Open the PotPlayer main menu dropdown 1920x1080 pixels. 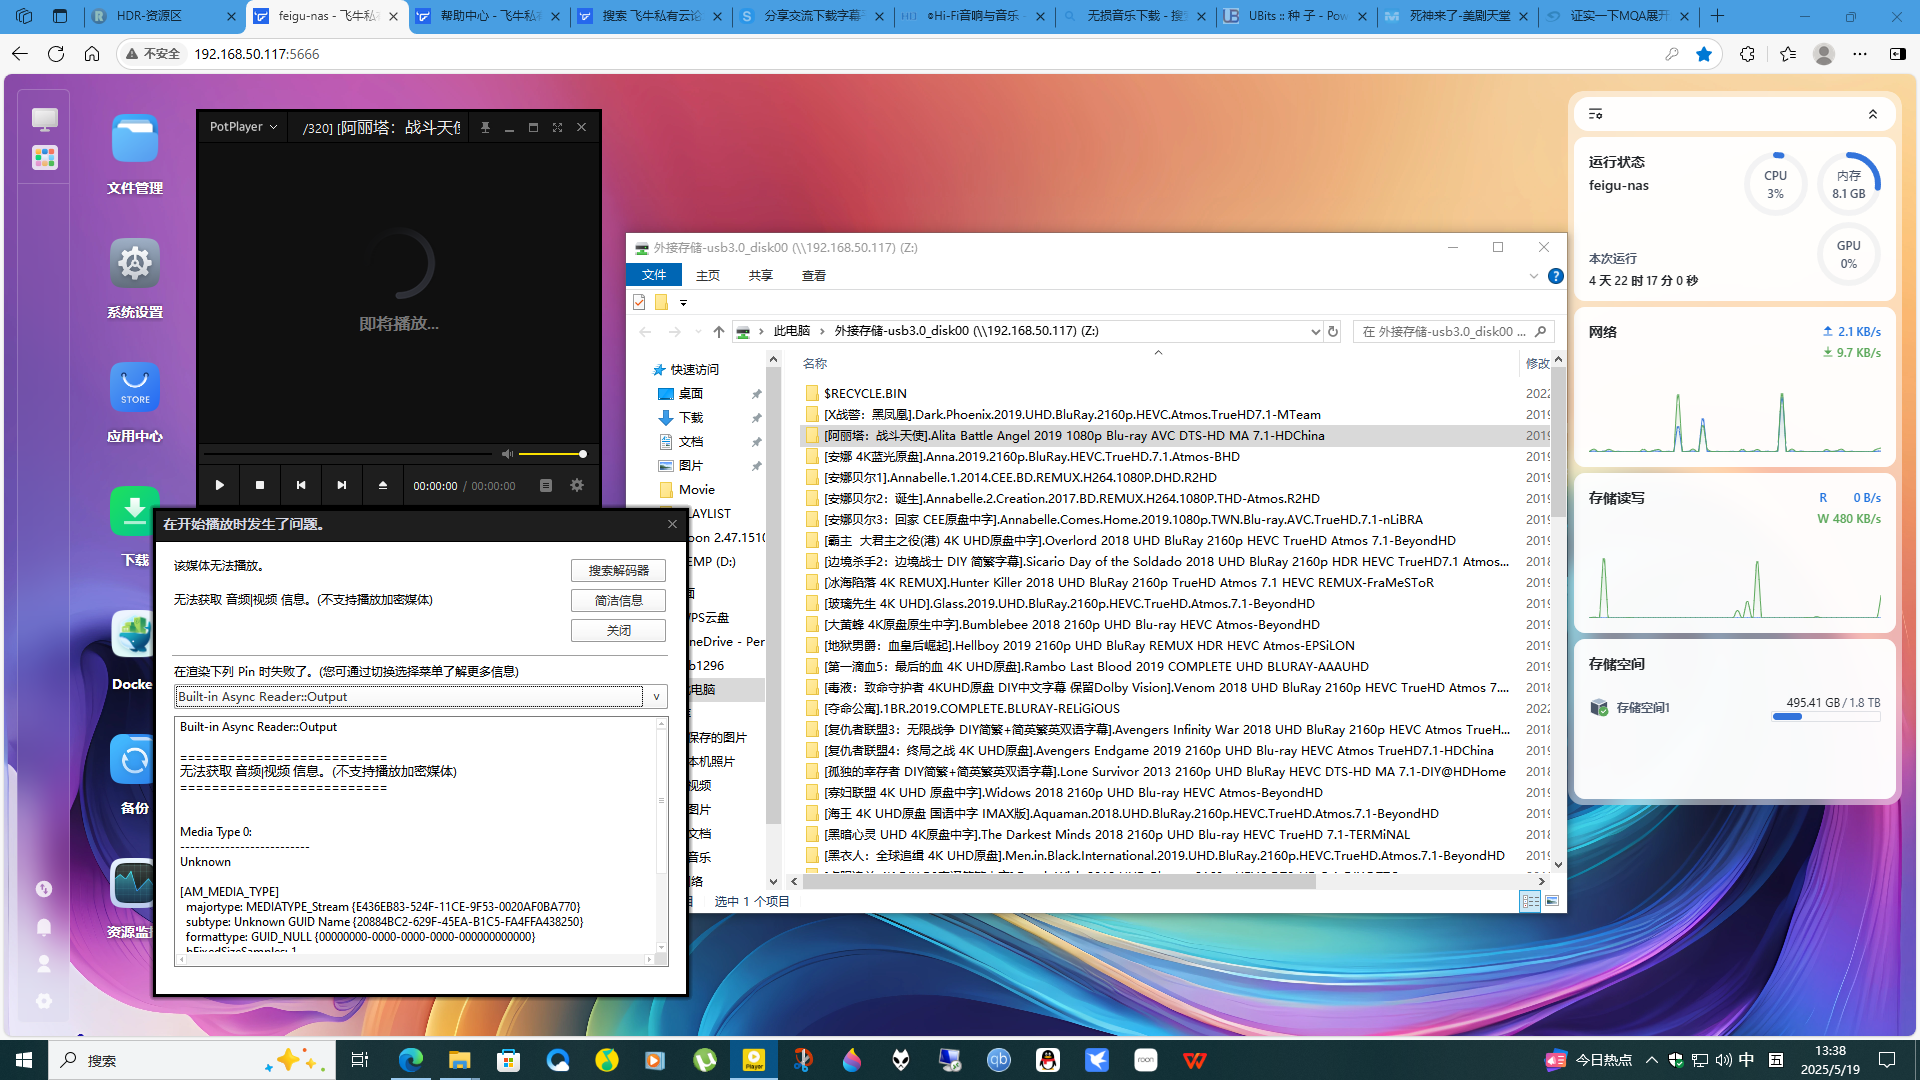point(243,127)
